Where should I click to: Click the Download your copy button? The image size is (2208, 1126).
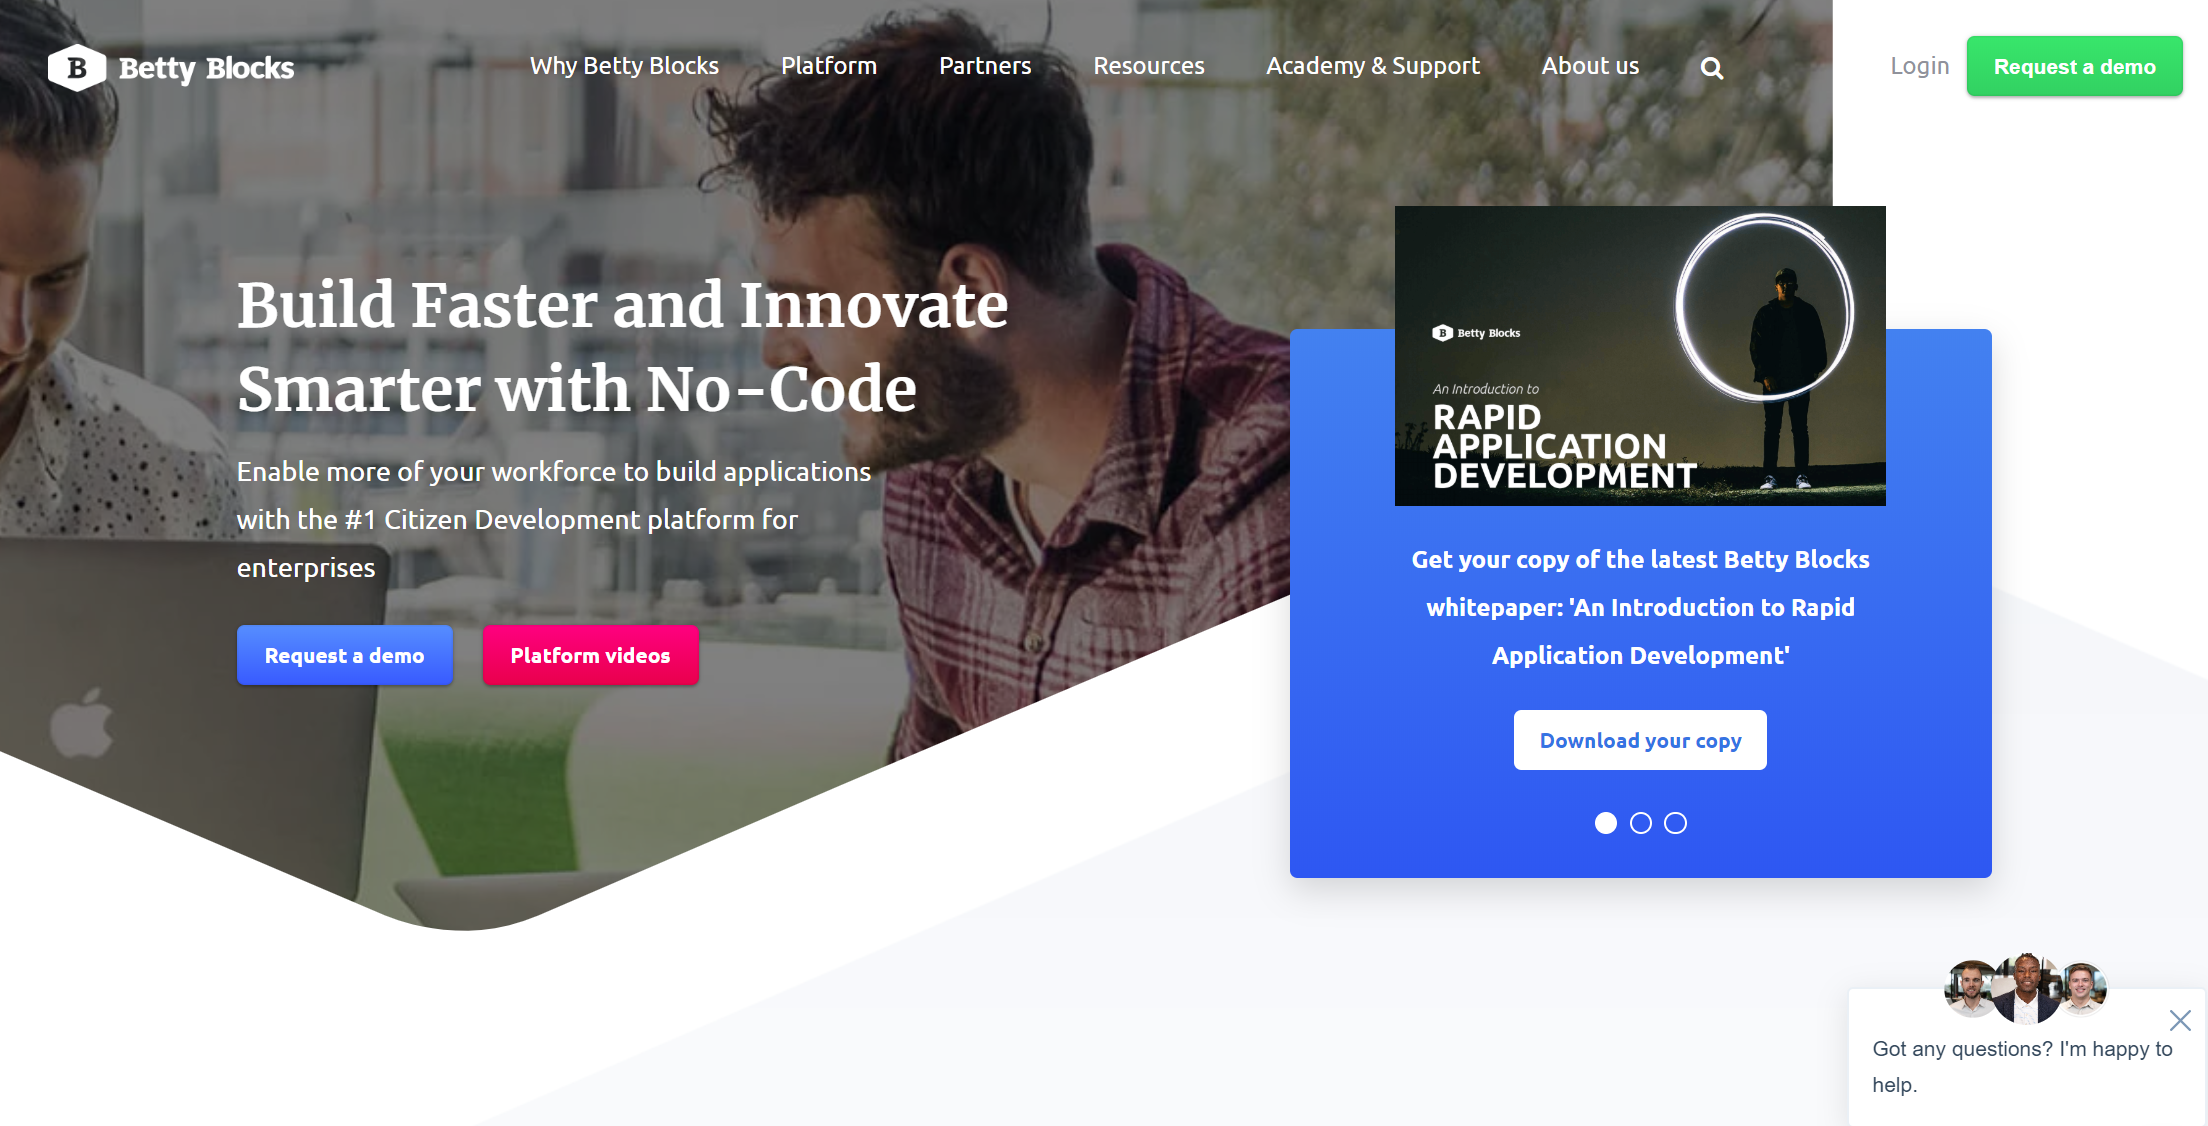[1641, 740]
